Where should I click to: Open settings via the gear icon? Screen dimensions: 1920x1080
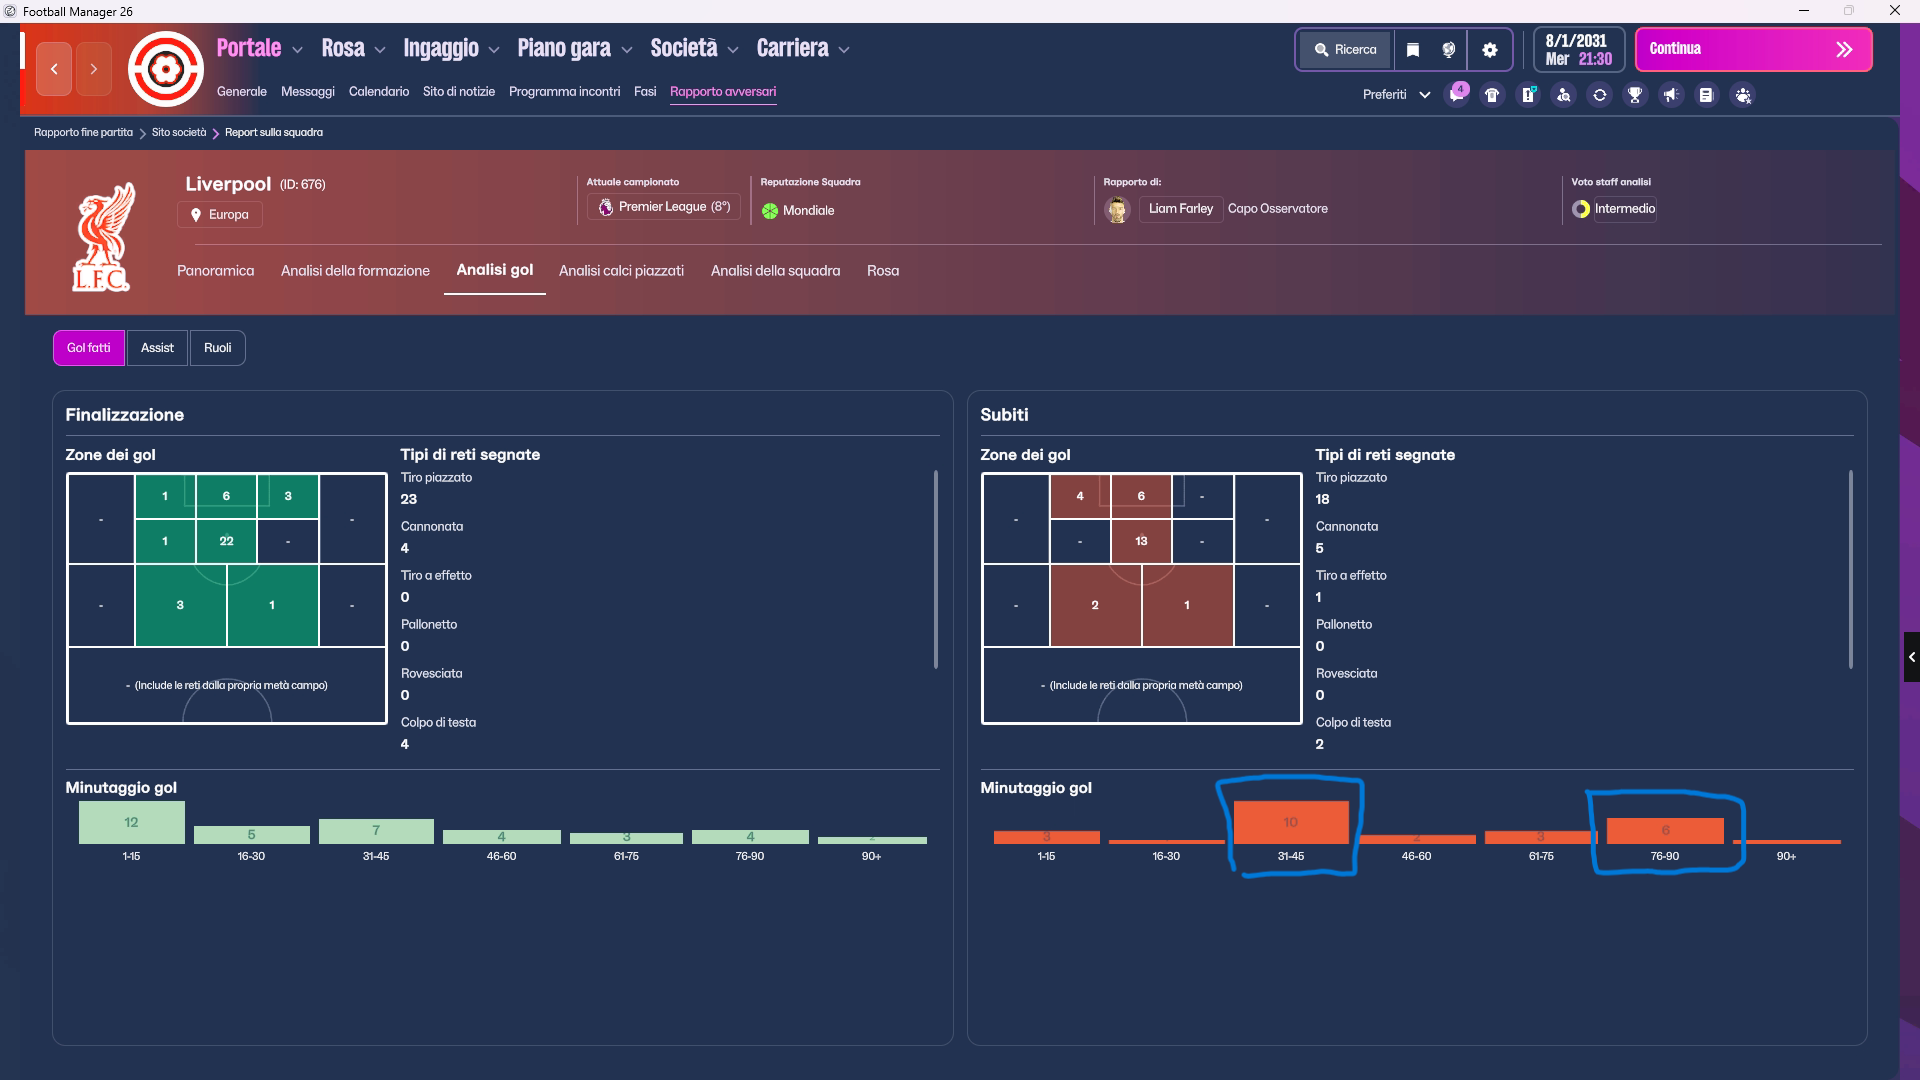click(1489, 50)
